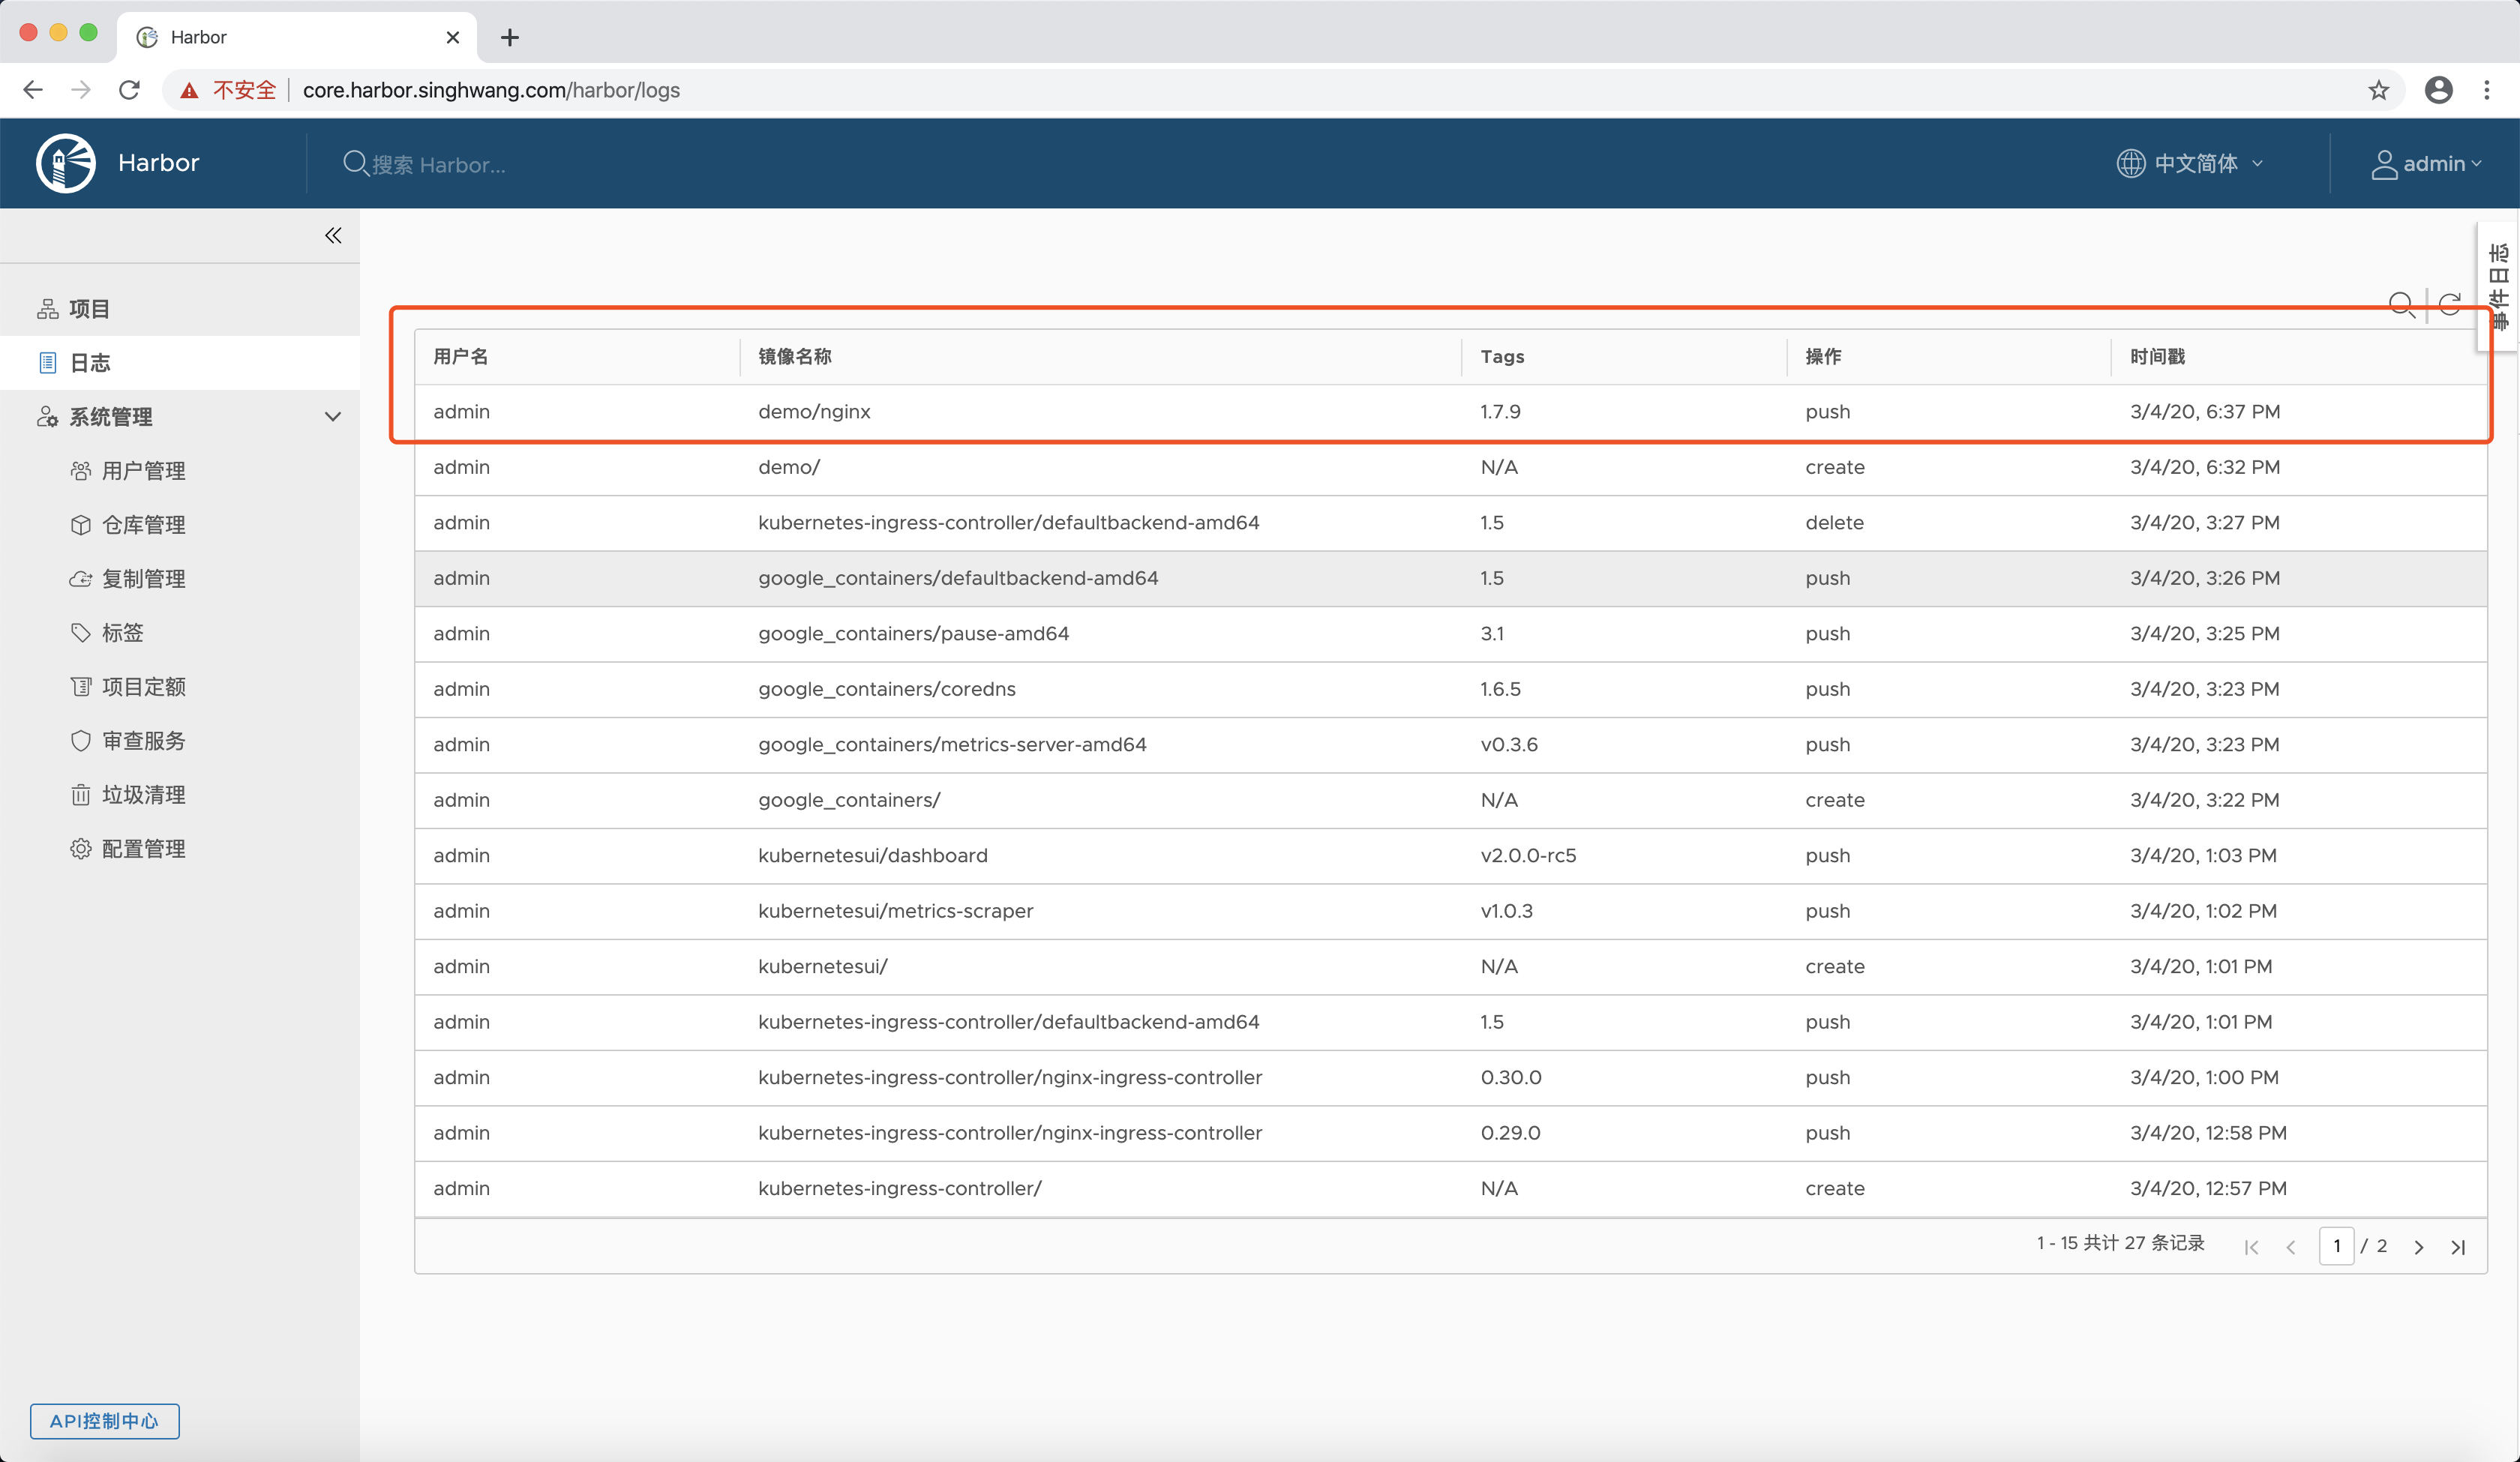Click google_containers/metrics-server-amd64 entry
The image size is (2520, 1462).
coord(952,745)
